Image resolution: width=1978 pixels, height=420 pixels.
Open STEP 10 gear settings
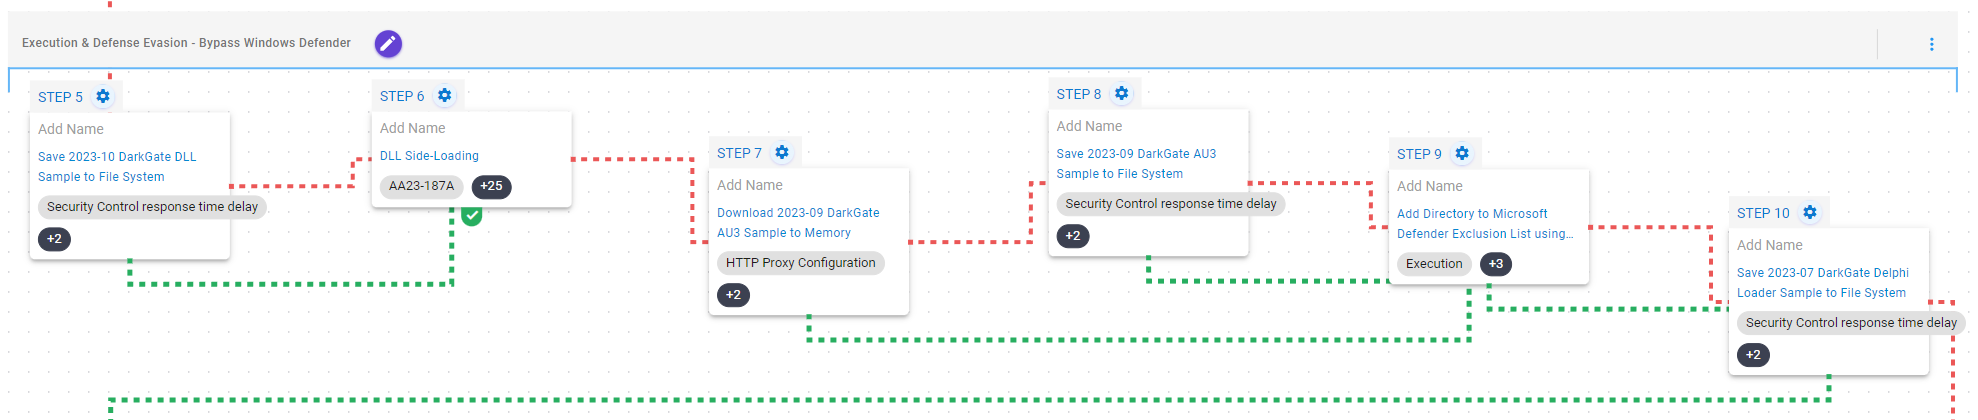coord(1810,213)
